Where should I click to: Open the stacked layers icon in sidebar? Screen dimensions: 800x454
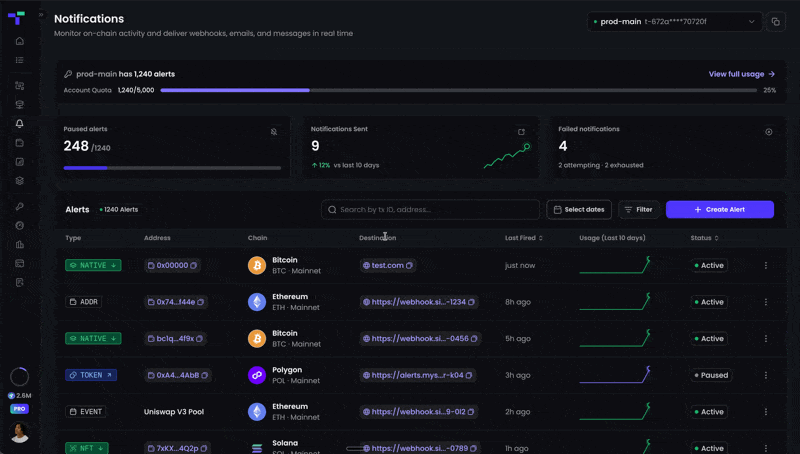pos(19,181)
